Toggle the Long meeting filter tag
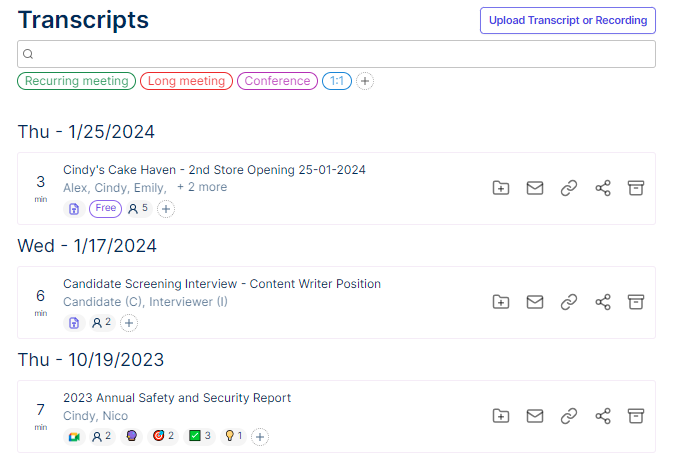This screenshot has width=699, height=460. (186, 81)
